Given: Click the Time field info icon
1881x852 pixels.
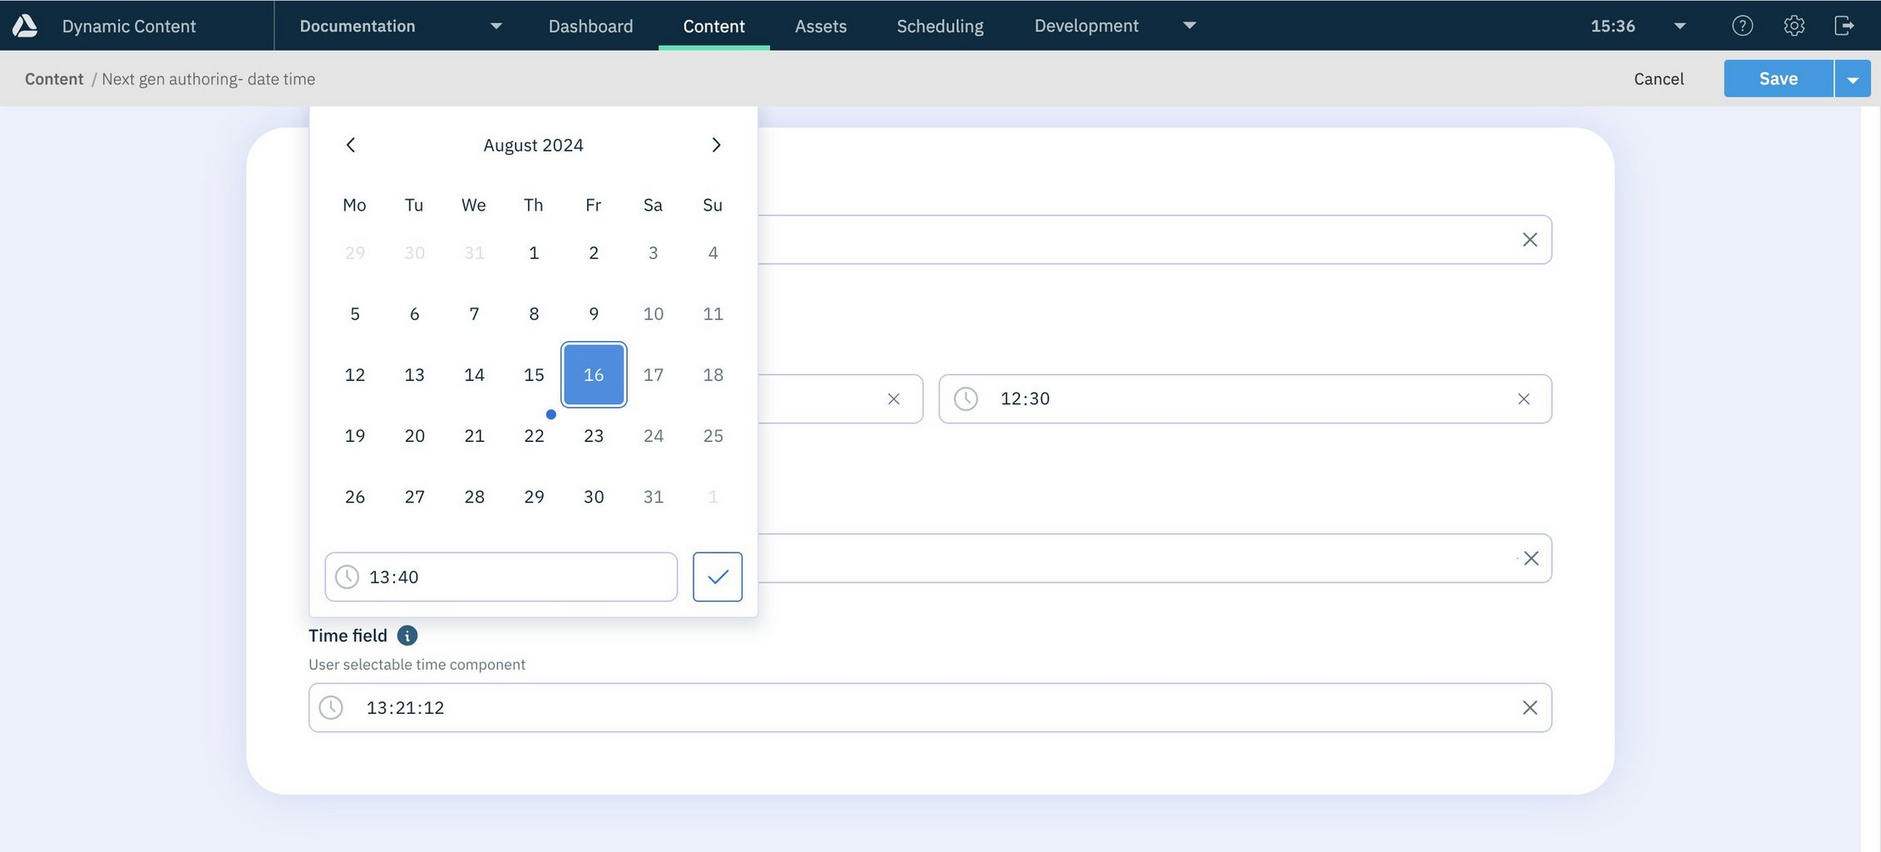Looking at the screenshot, I should pos(407,636).
